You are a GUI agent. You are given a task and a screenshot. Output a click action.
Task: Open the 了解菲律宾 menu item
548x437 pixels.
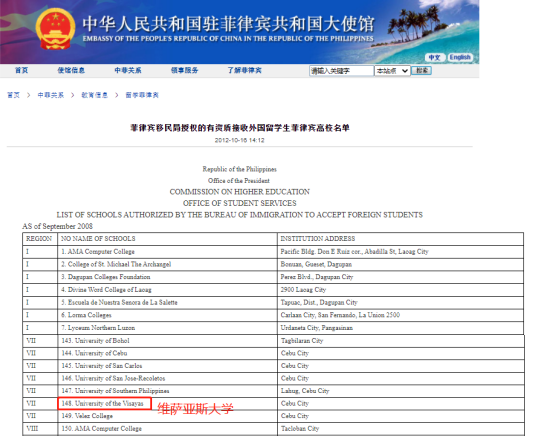click(245, 70)
